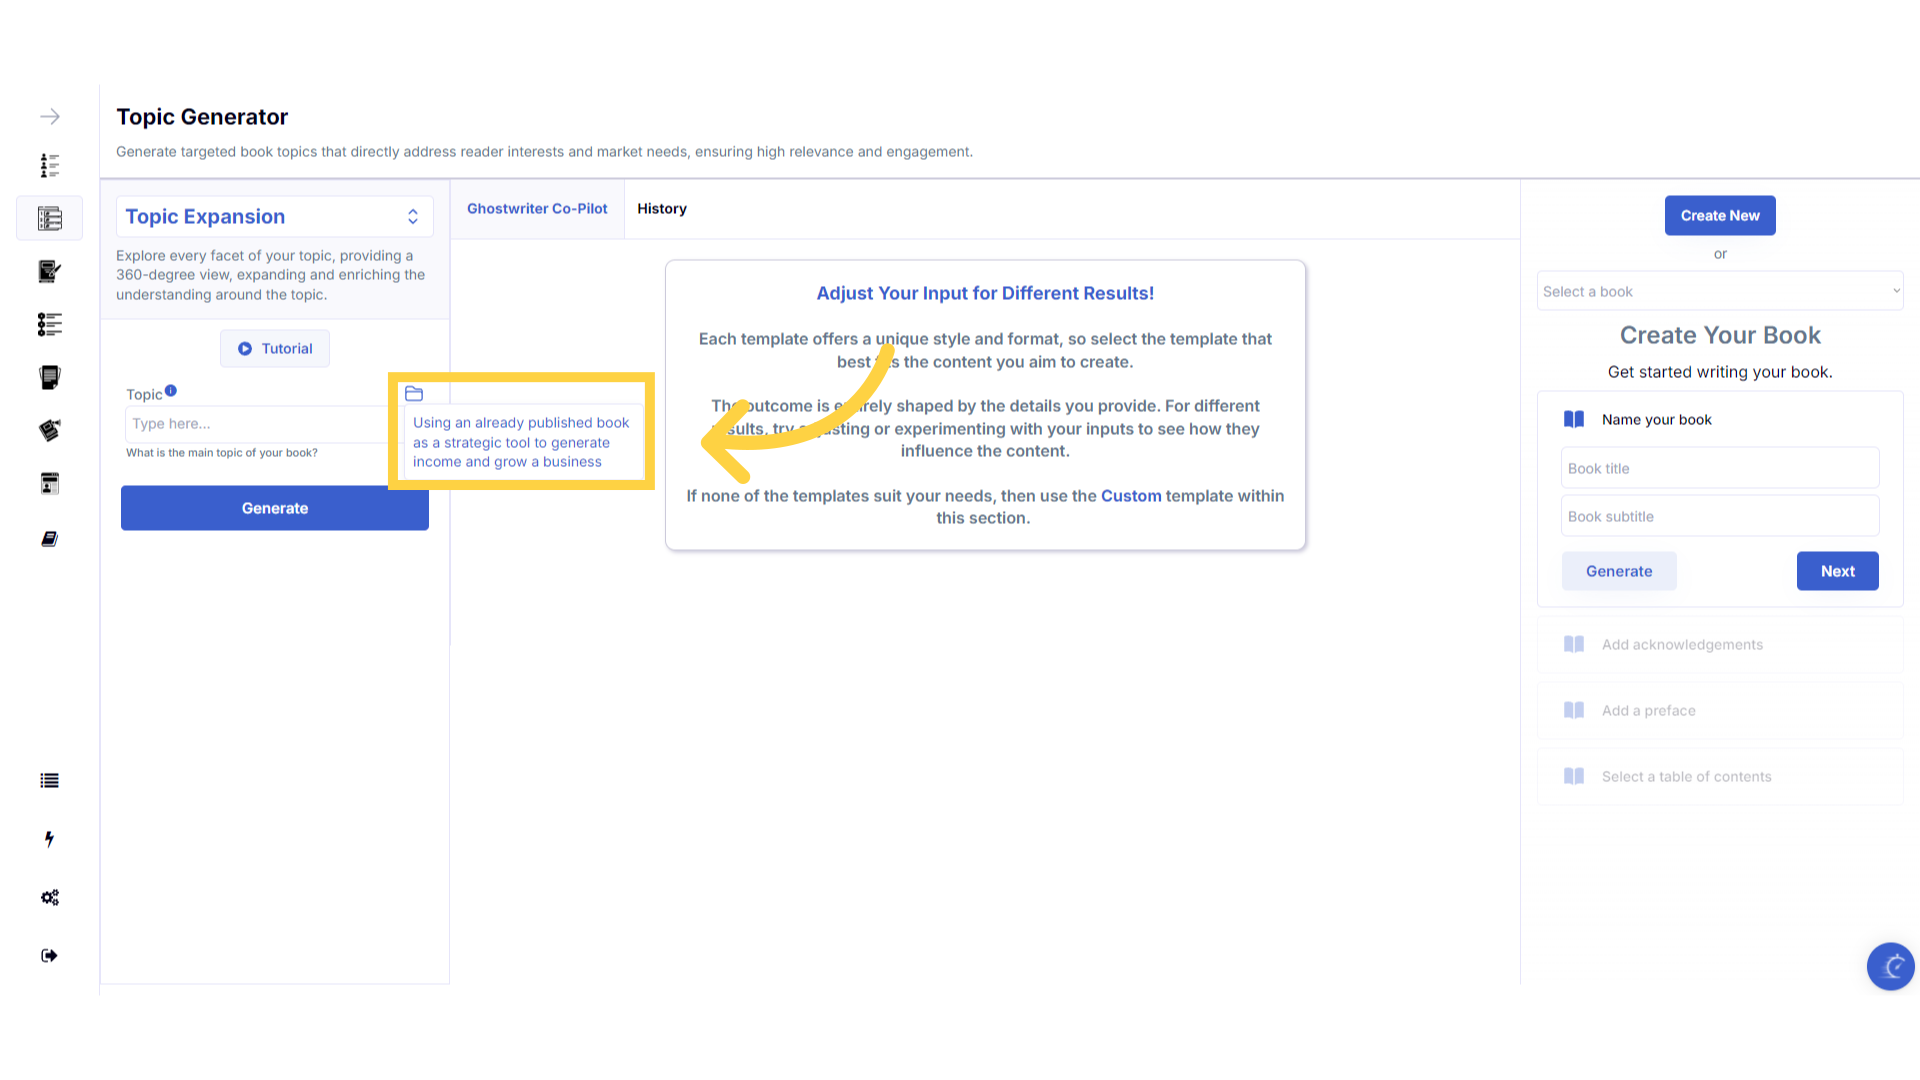Screen dimensions: 1920x1080
Task: Click the Create New button
Action: (x=1719, y=216)
